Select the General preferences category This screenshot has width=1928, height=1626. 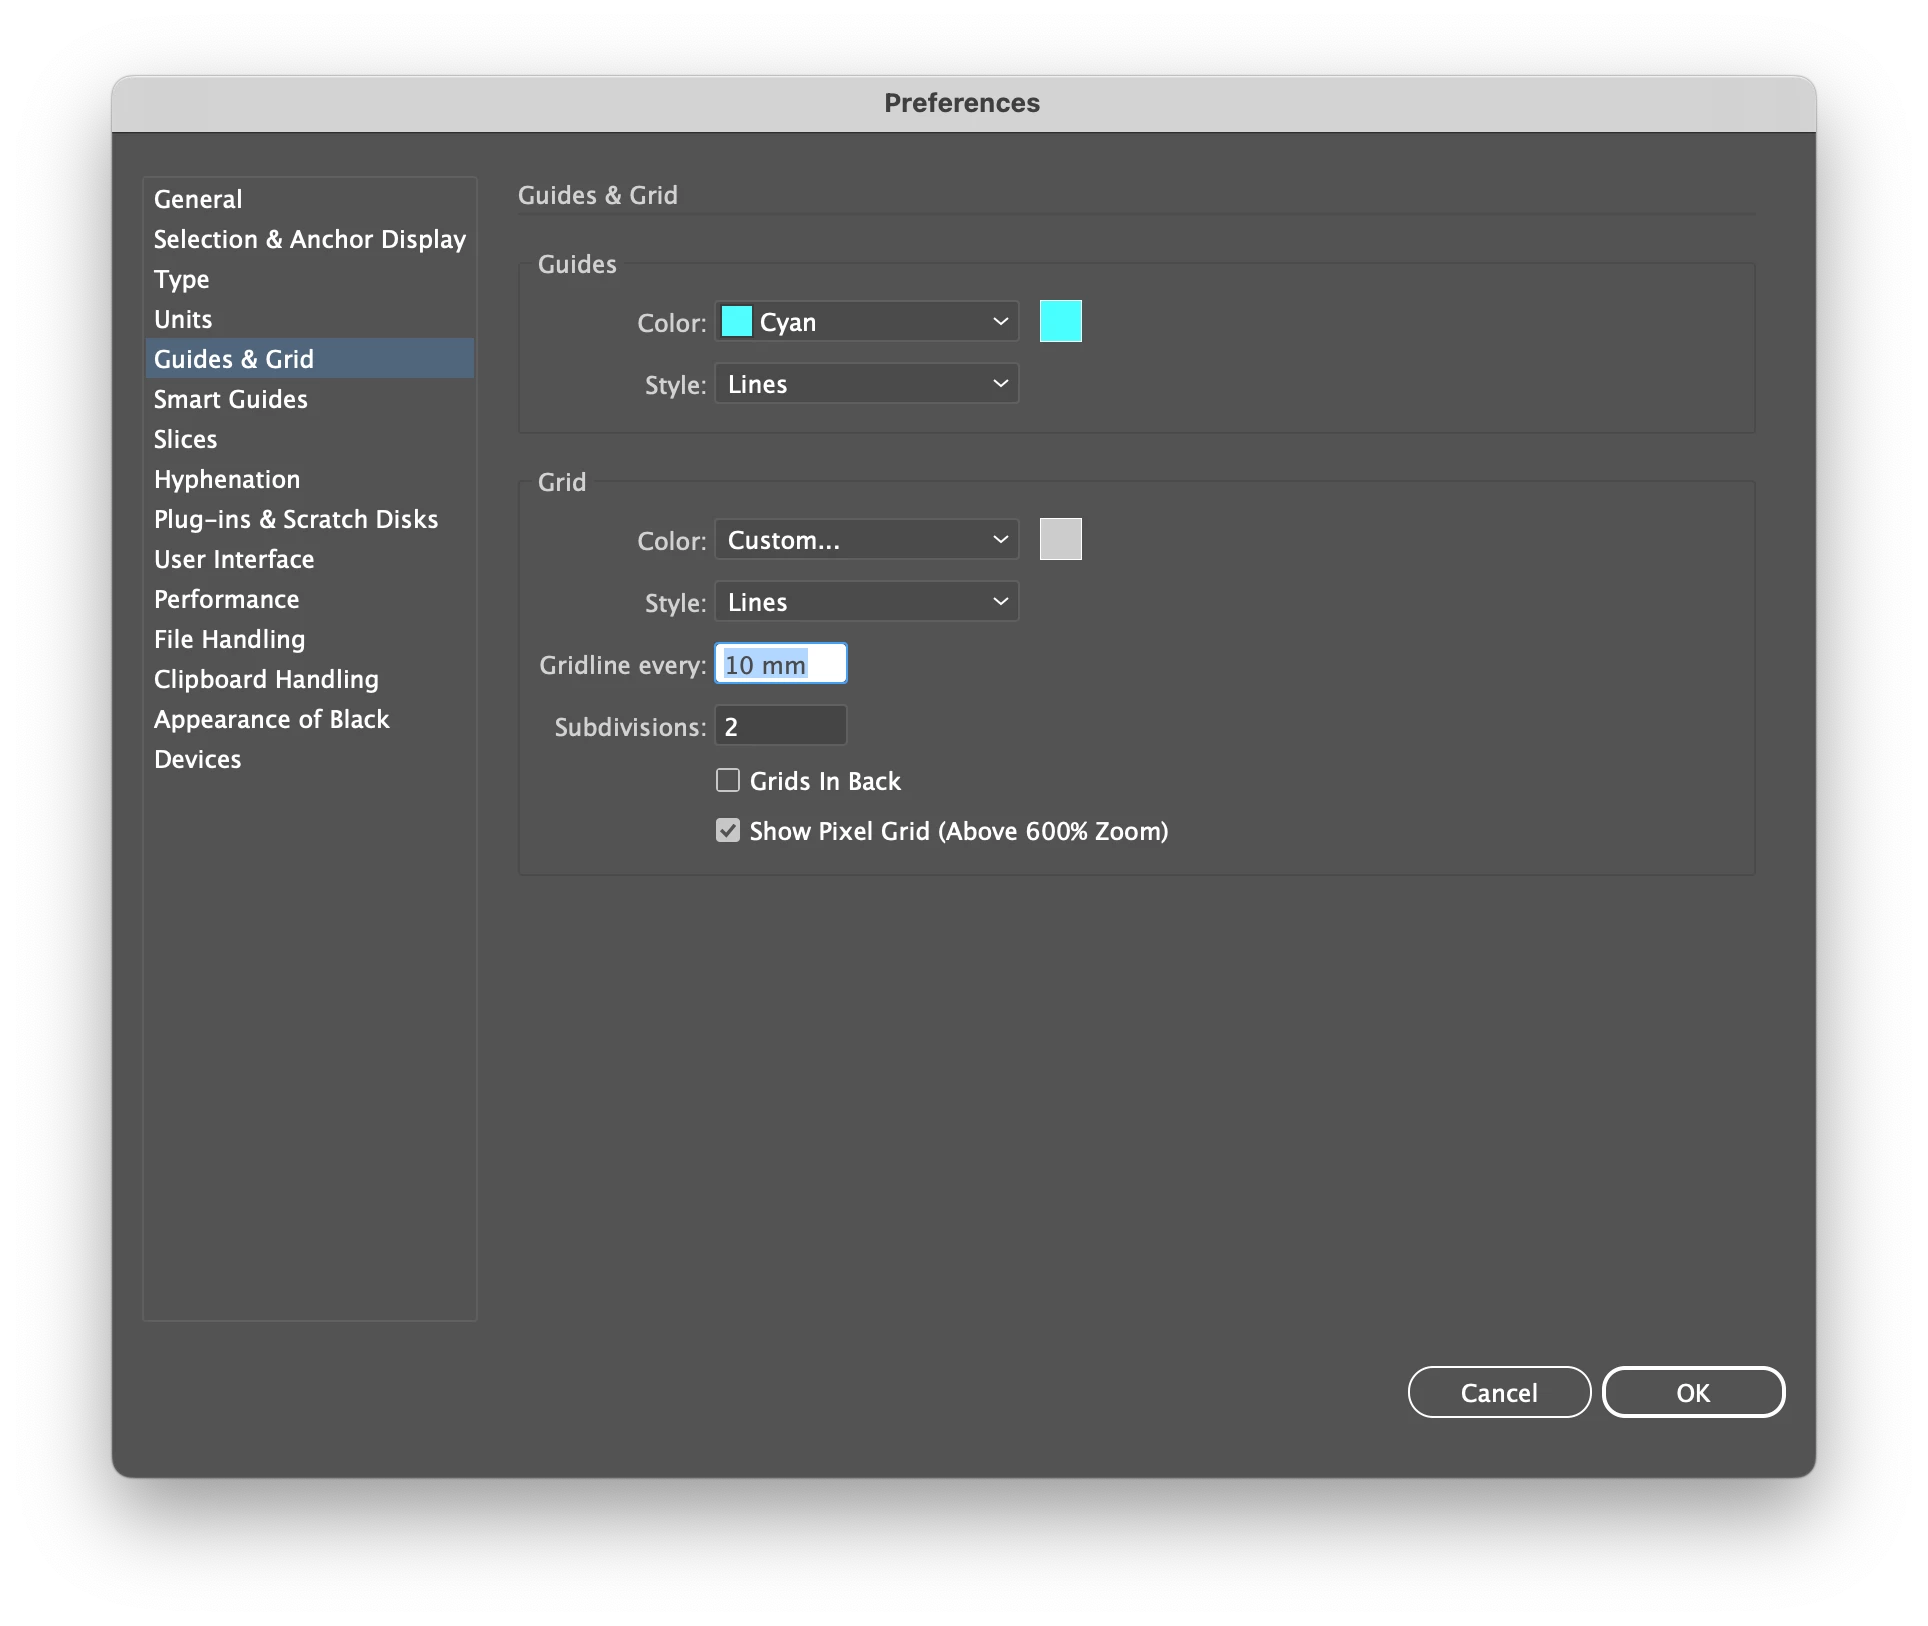point(198,199)
